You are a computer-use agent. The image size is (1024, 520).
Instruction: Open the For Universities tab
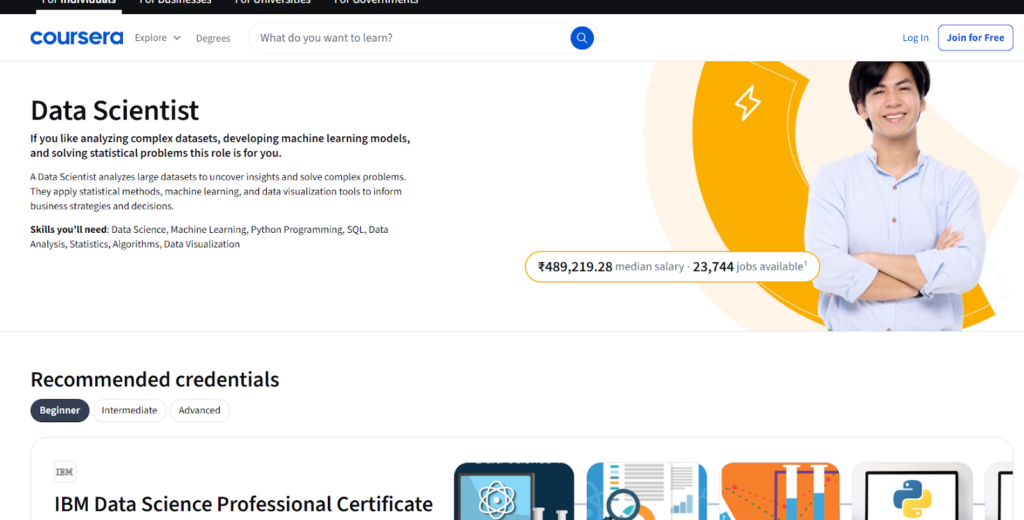(271, 2)
